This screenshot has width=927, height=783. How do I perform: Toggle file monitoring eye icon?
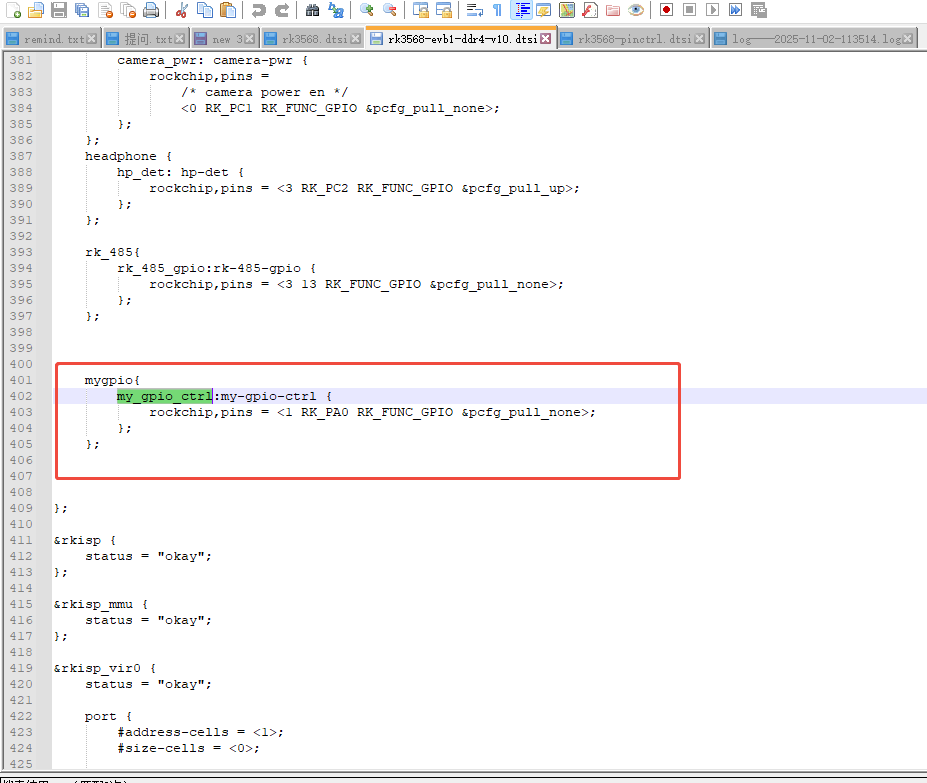point(636,10)
